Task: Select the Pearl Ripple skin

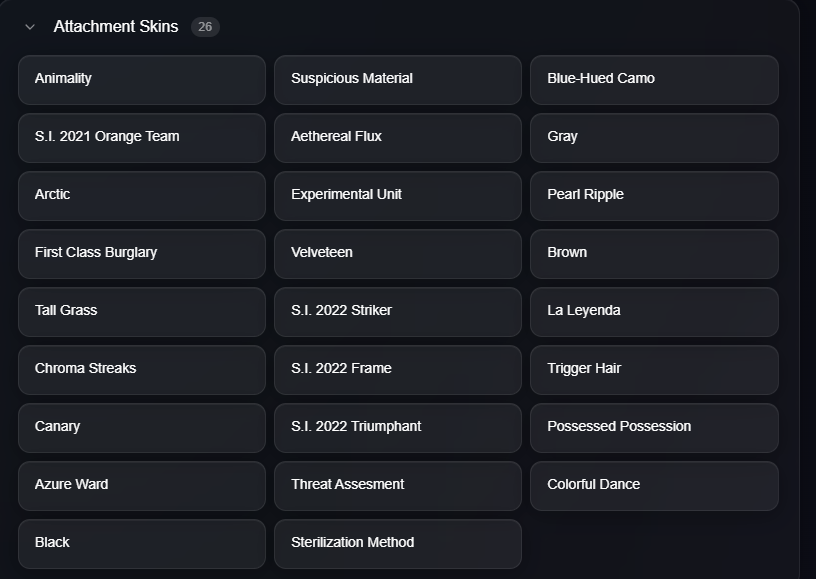Action: coord(653,195)
